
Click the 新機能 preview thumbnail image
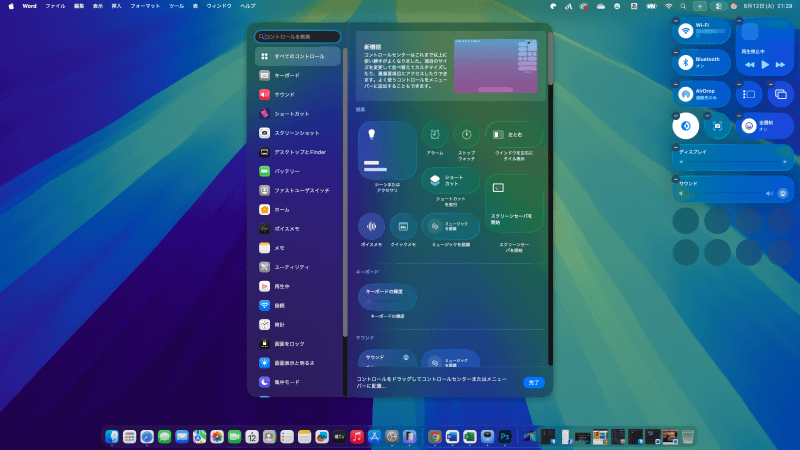tap(495, 66)
